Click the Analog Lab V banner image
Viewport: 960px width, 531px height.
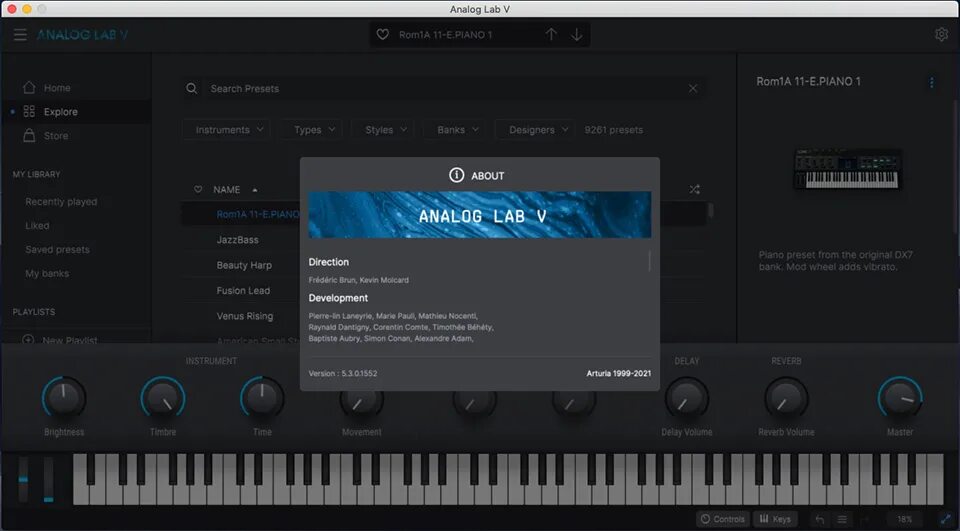click(479, 215)
